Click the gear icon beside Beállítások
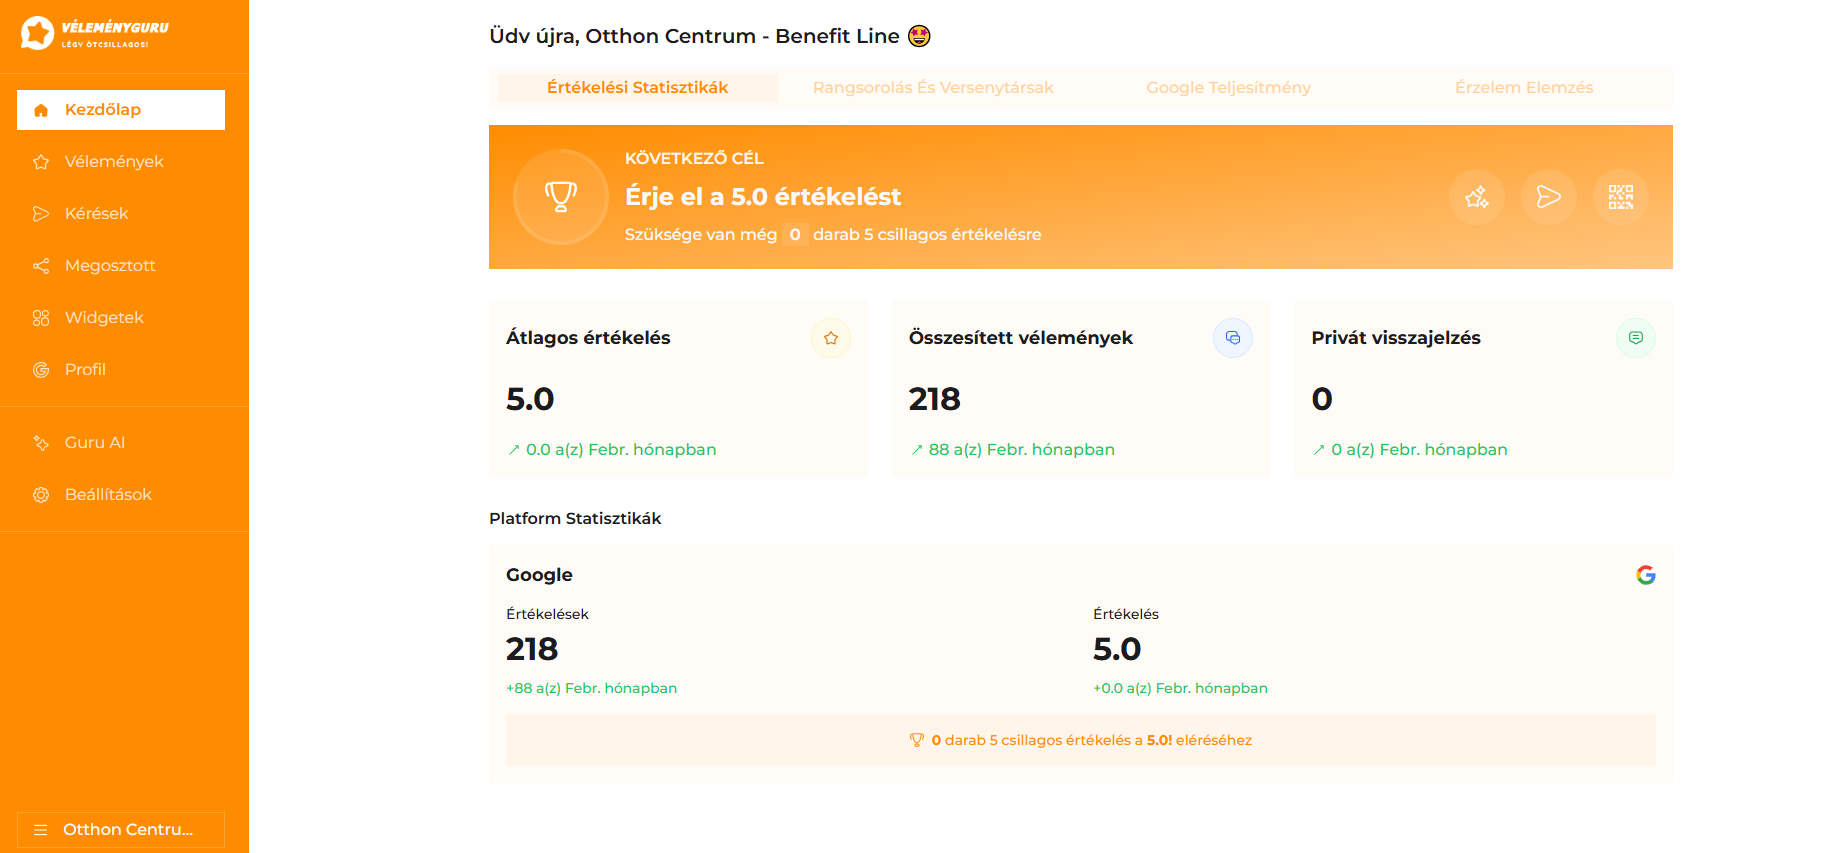 [41, 495]
